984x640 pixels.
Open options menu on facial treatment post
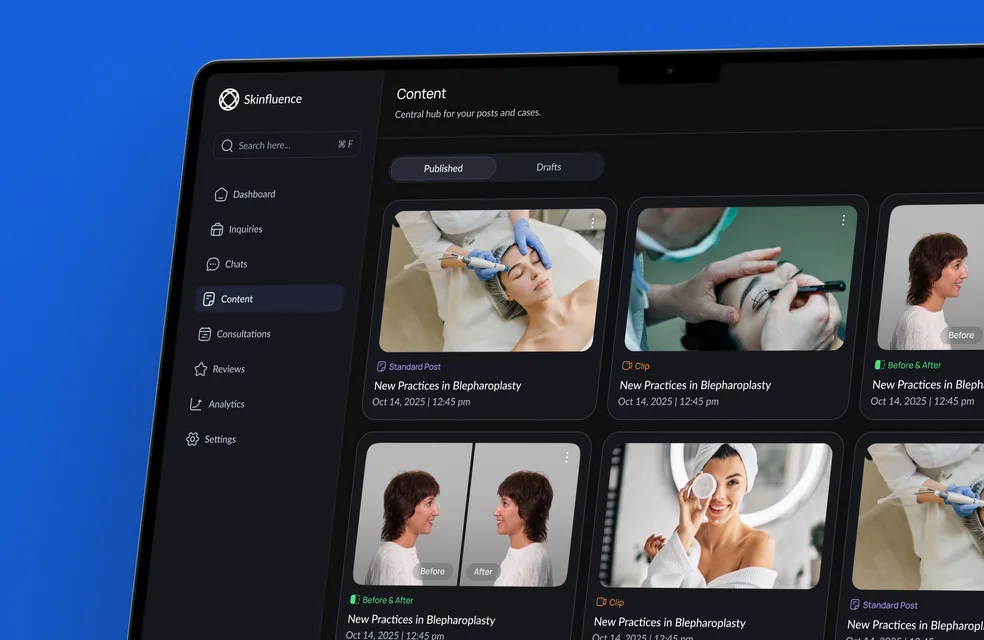(x=592, y=221)
